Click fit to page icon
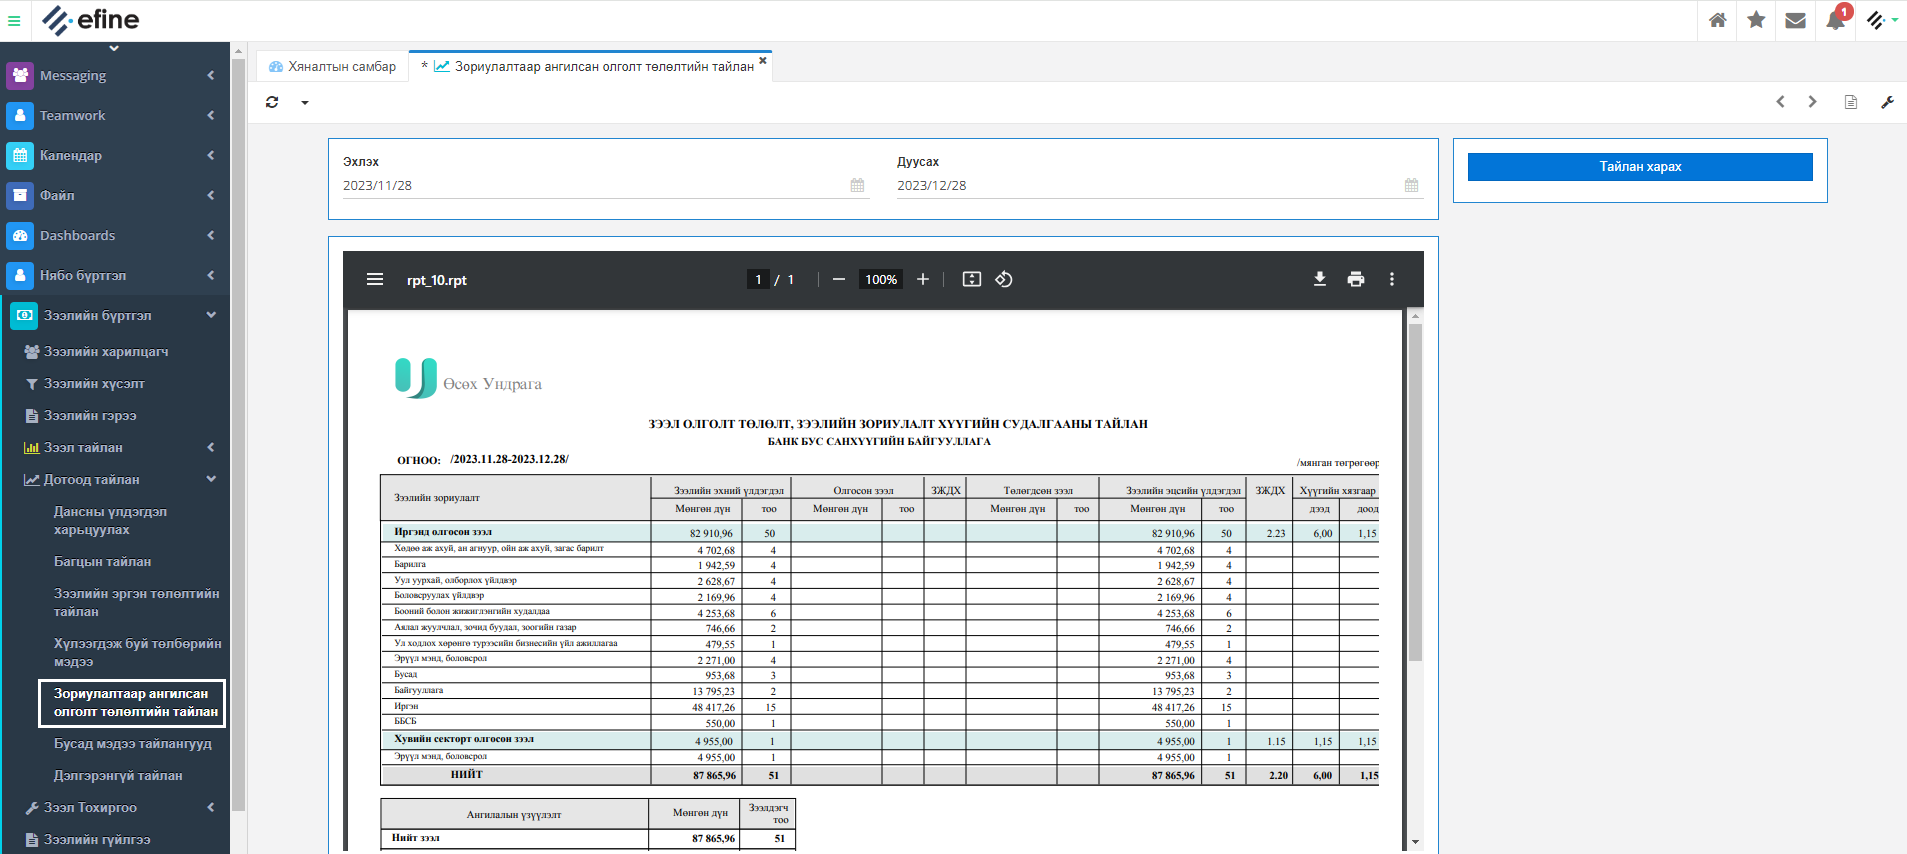 coord(972,280)
